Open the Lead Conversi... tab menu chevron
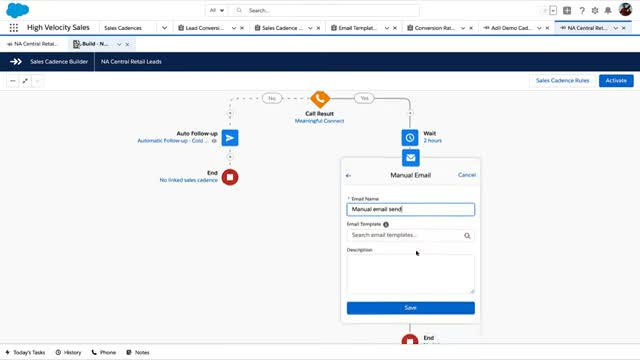 (x=233, y=28)
